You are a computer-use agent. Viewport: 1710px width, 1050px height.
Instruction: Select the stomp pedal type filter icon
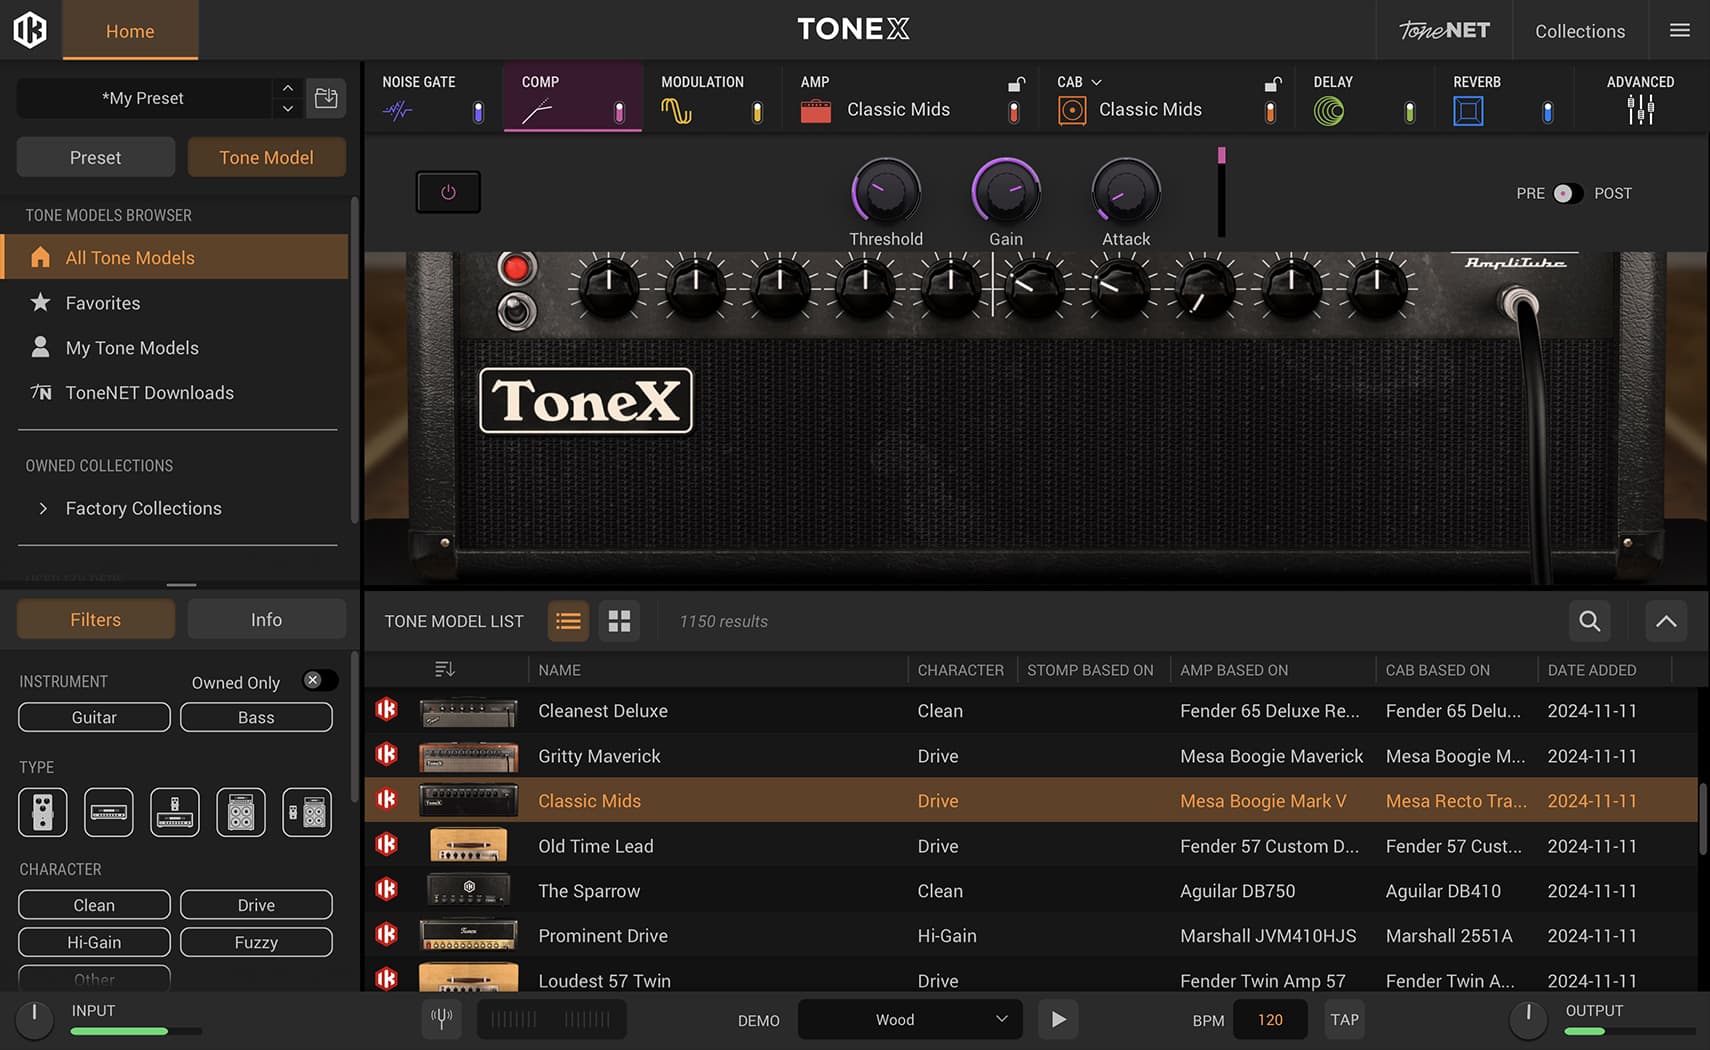click(43, 812)
